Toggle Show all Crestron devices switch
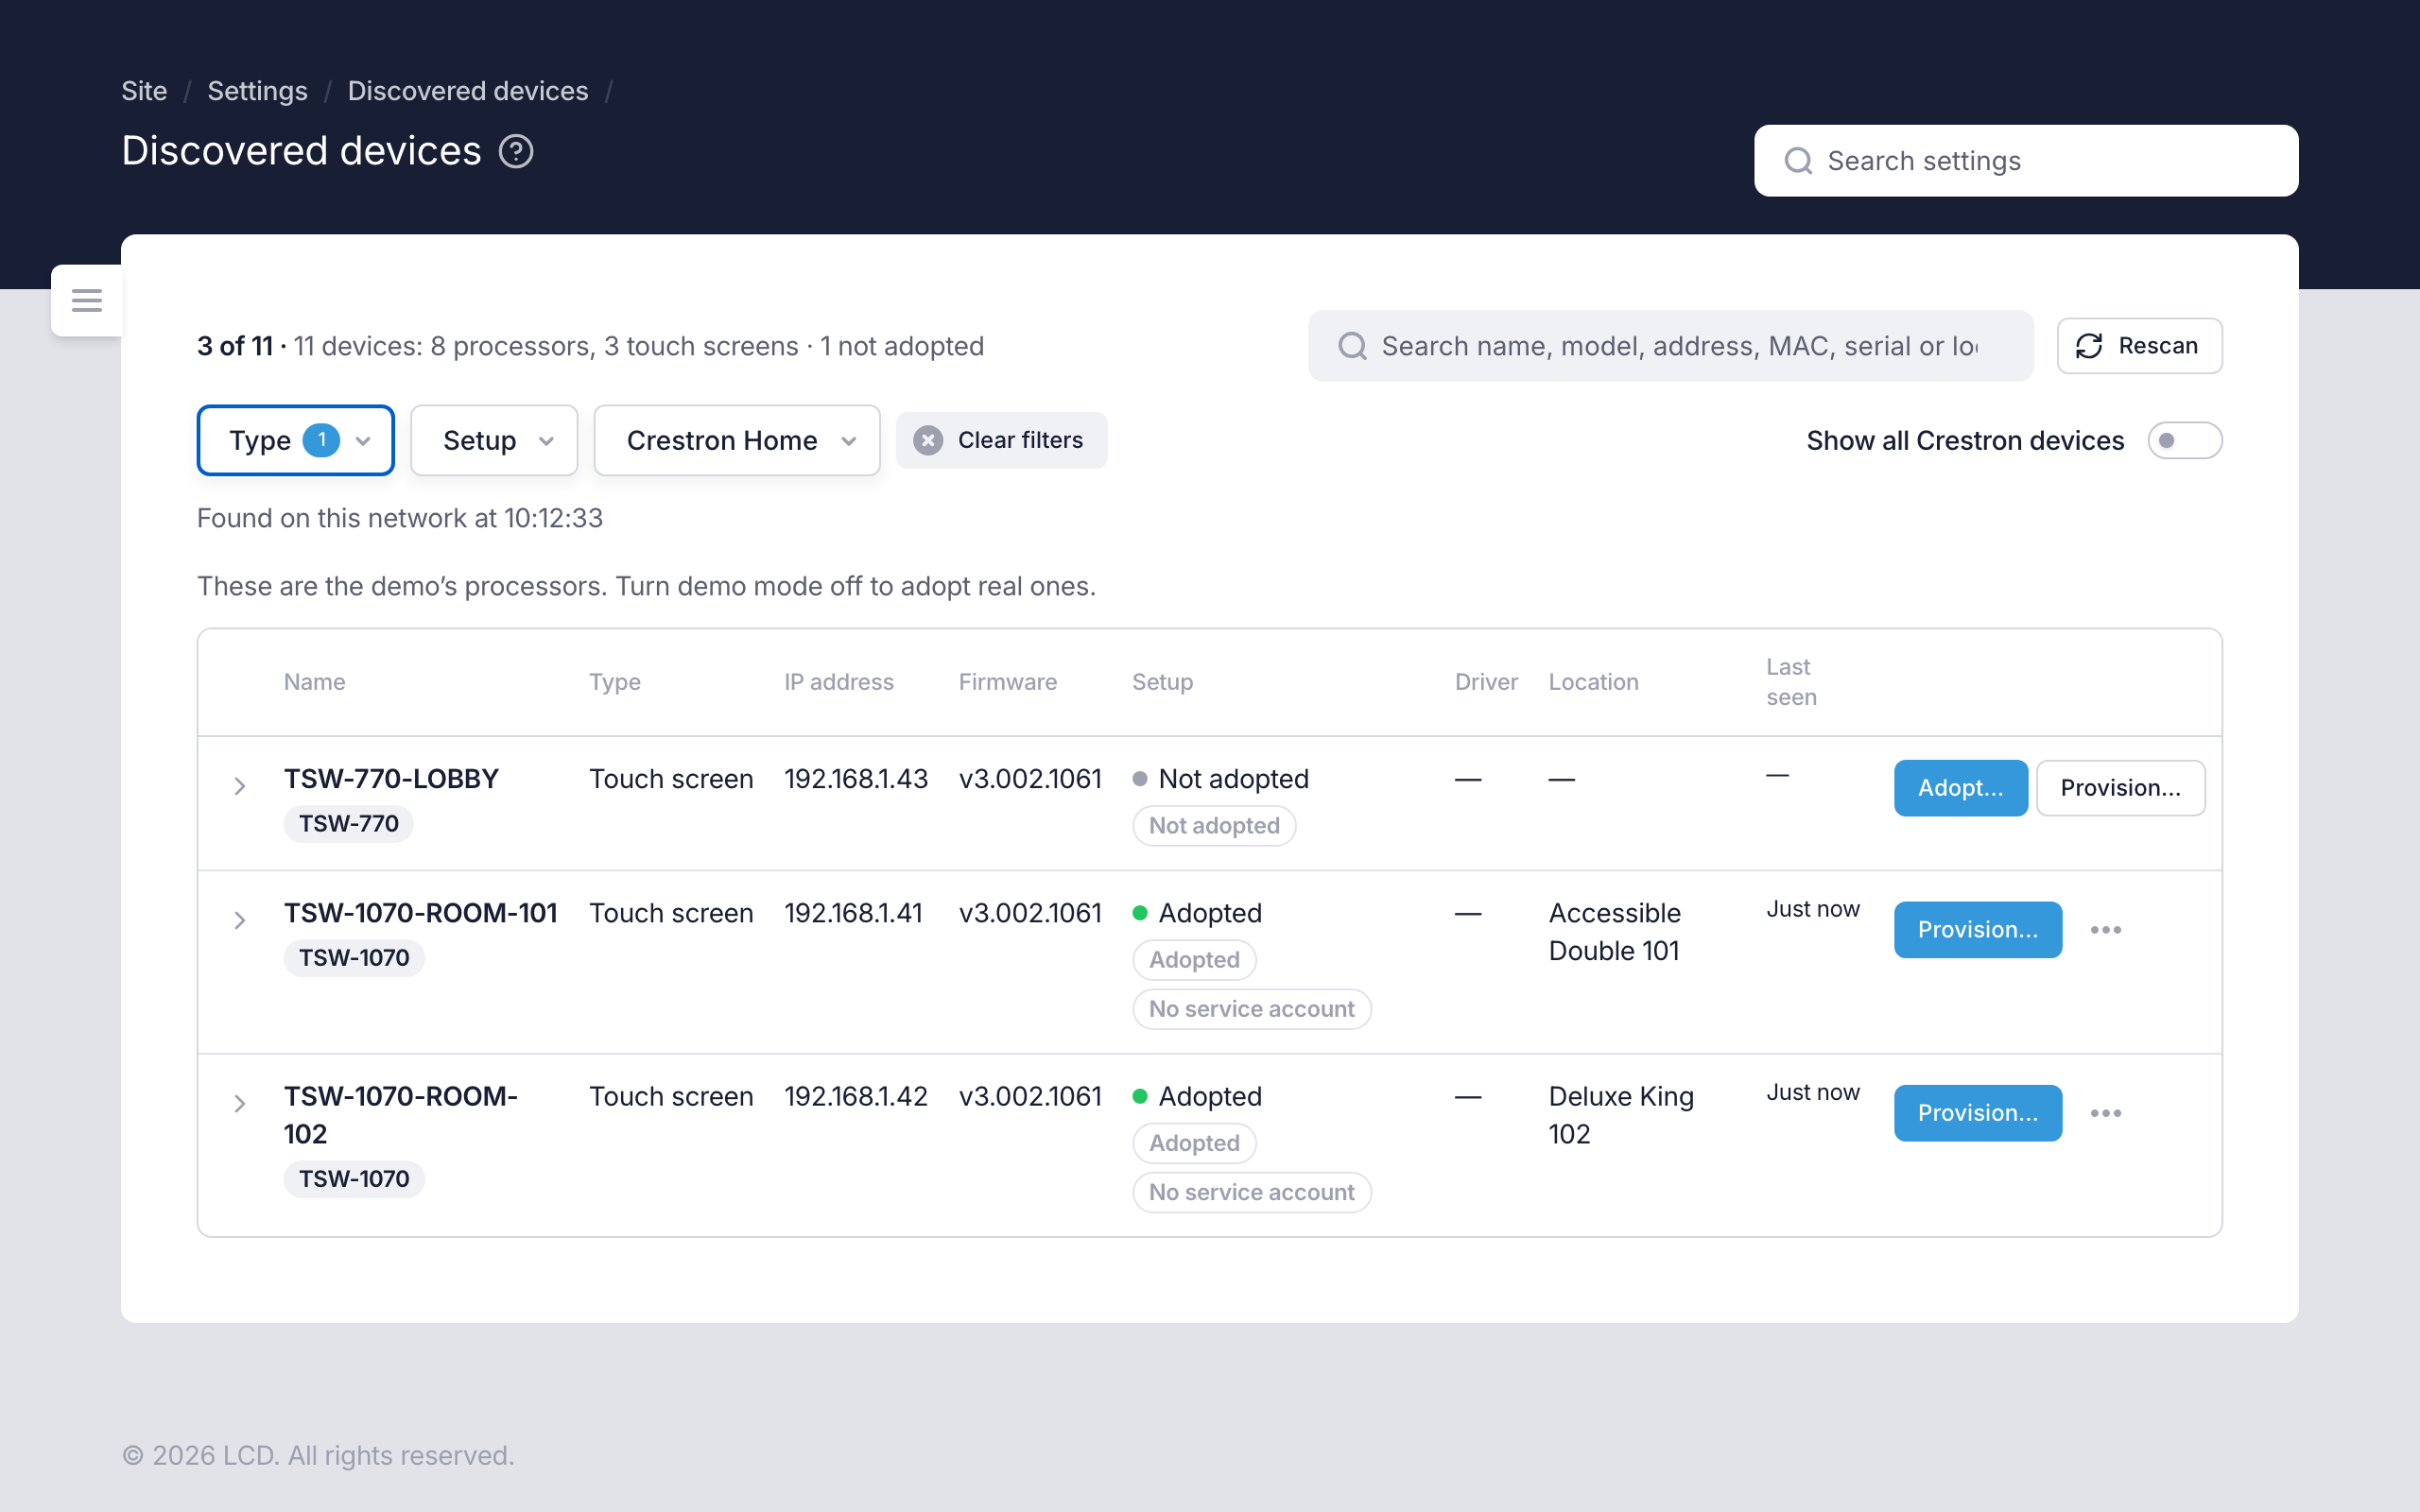The image size is (2420, 1512). (2184, 440)
